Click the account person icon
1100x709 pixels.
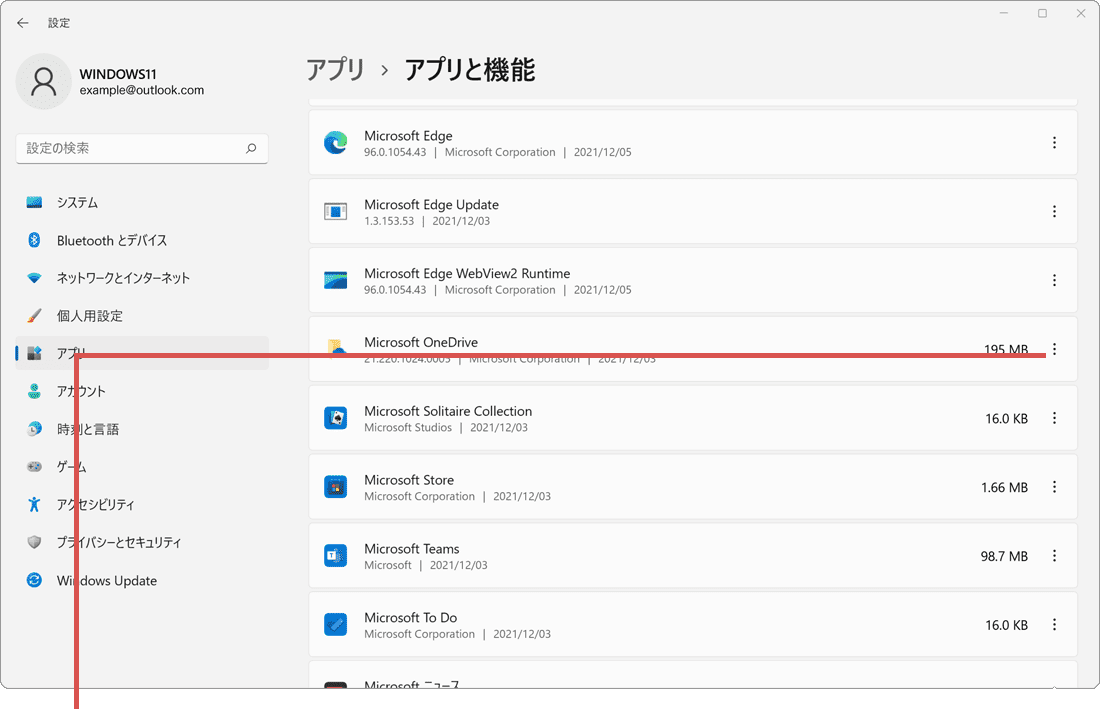pyautogui.click(x=34, y=391)
